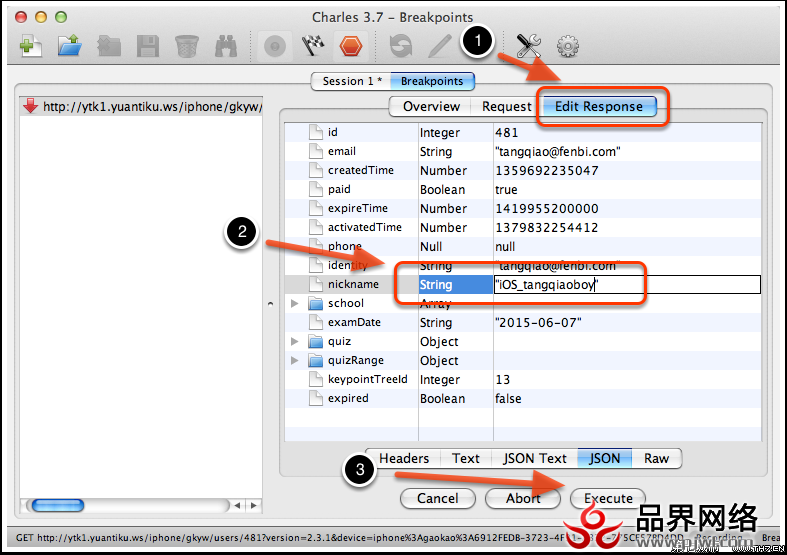This screenshot has height=555, width=787.
Task: Click the value 1359692235047
Action: [x=547, y=171]
